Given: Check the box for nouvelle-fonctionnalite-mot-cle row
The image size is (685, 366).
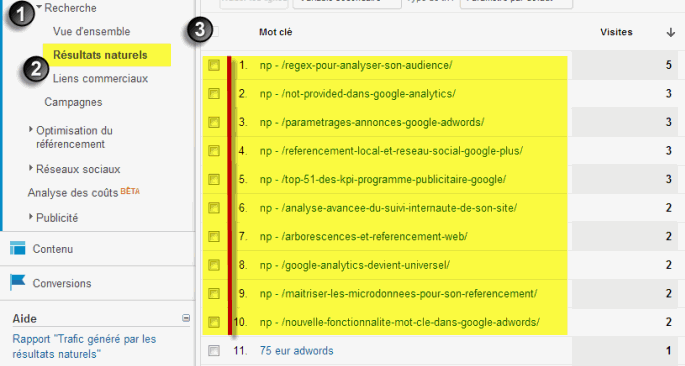Looking at the screenshot, I should click(x=214, y=322).
